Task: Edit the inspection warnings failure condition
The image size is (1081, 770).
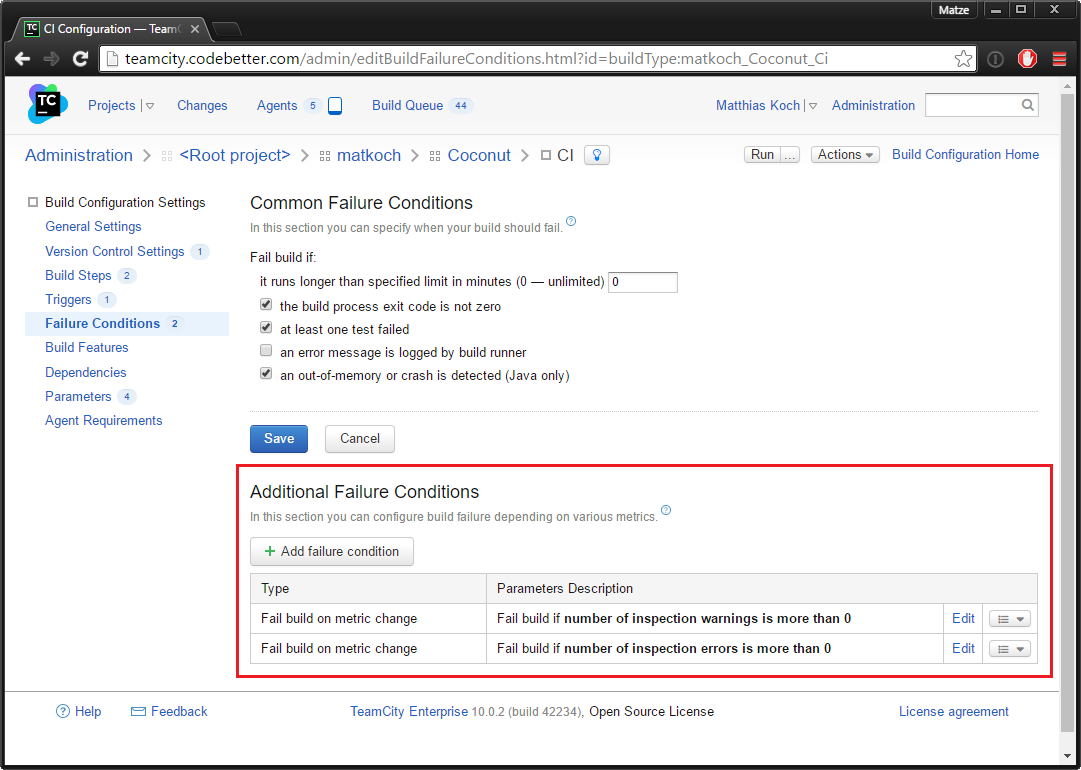Action: (x=963, y=618)
